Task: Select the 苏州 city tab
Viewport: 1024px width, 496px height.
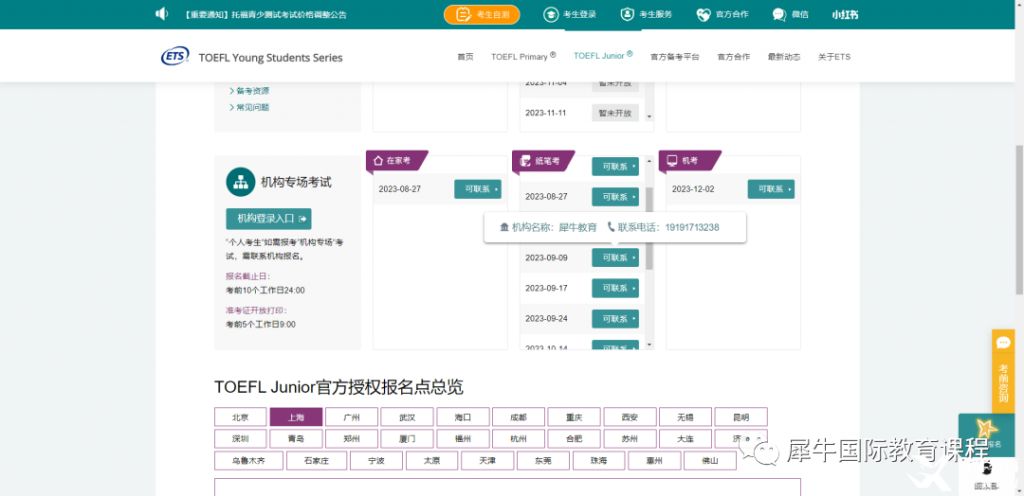Action: click(630, 439)
